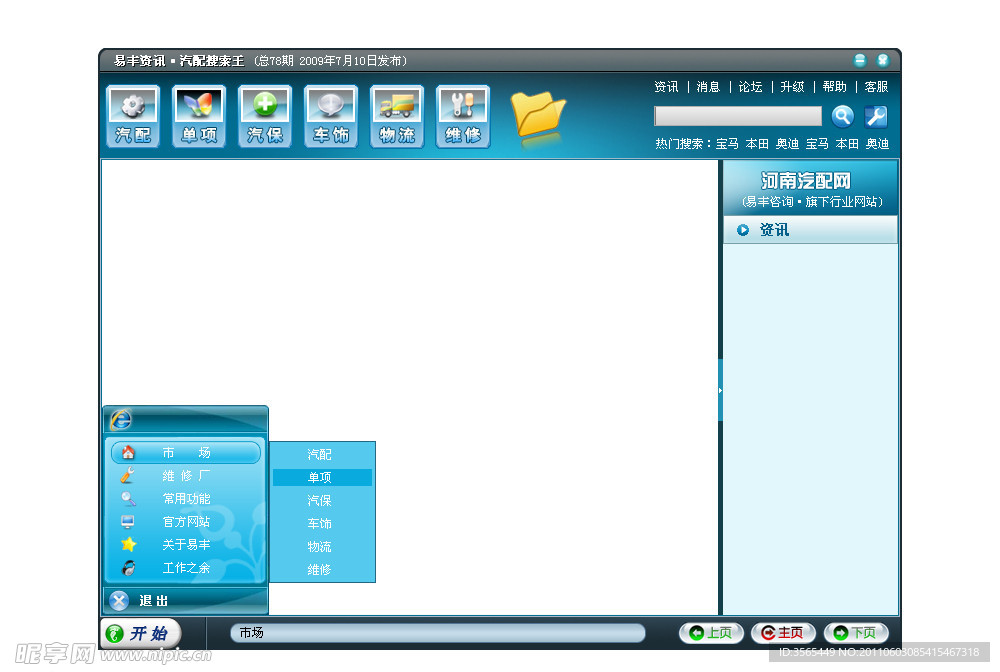Viewport: 1000px width, 672px height.
Task: Open the 消息 top link
Action: click(x=708, y=87)
